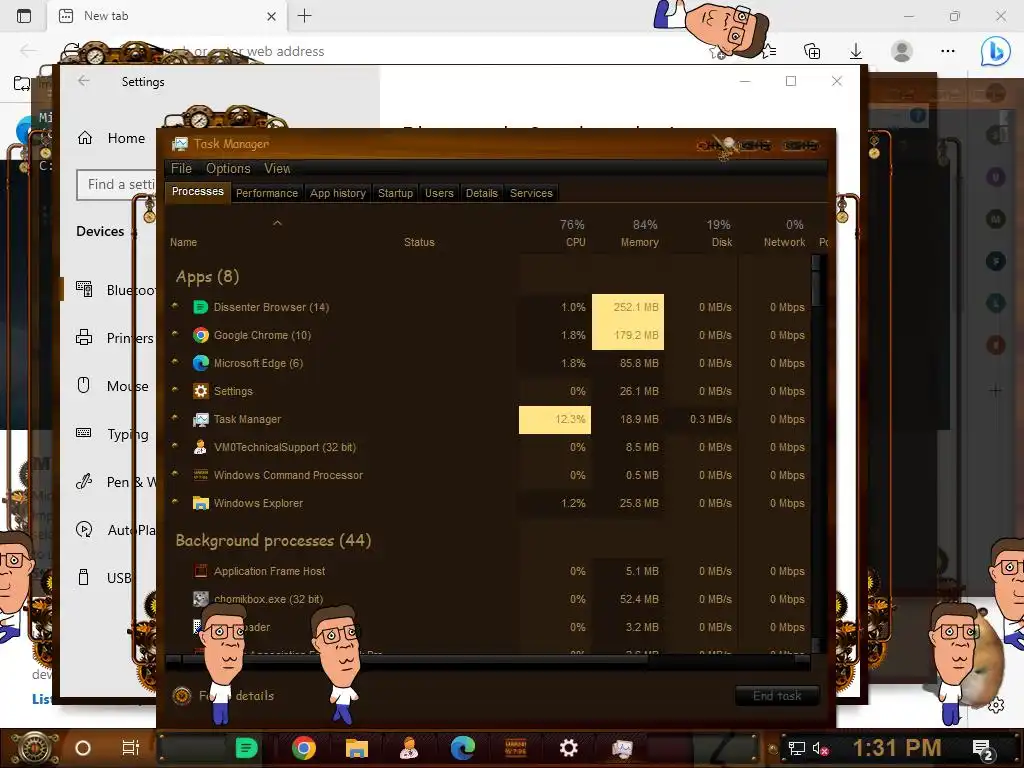
Task: Expand the Windows Explorer process row
Action: pyautogui.click(x=175, y=502)
